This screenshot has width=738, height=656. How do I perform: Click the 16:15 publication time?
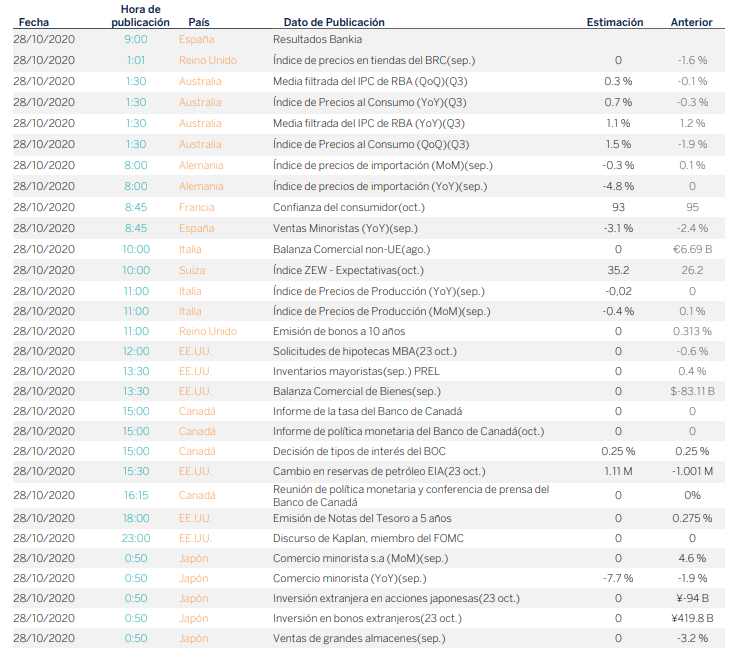click(x=136, y=495)
